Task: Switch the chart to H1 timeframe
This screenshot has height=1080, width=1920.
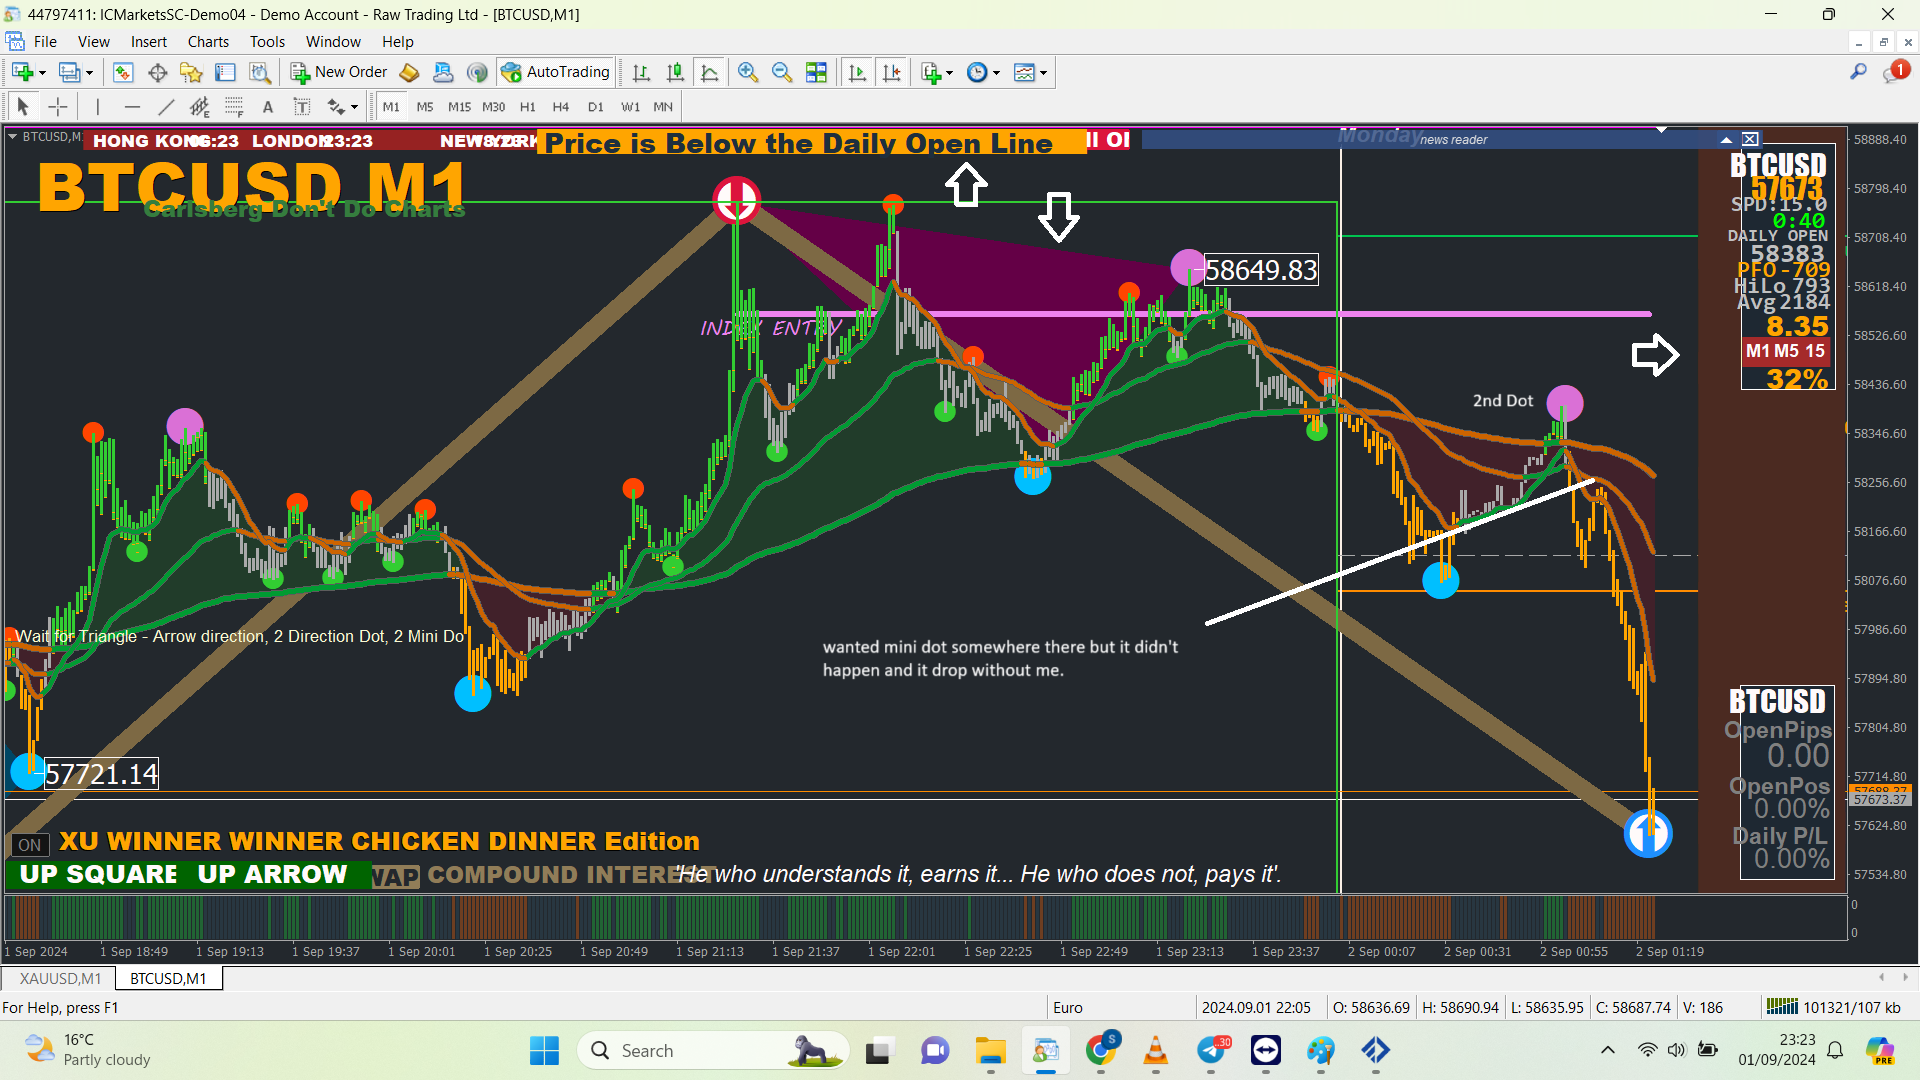Action: [527, 107]
